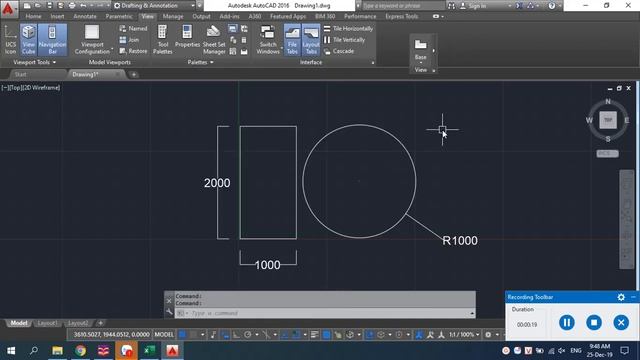The image size is (640, 360).
Task: Expand the Palettes panel
Action: coord(200,62)
